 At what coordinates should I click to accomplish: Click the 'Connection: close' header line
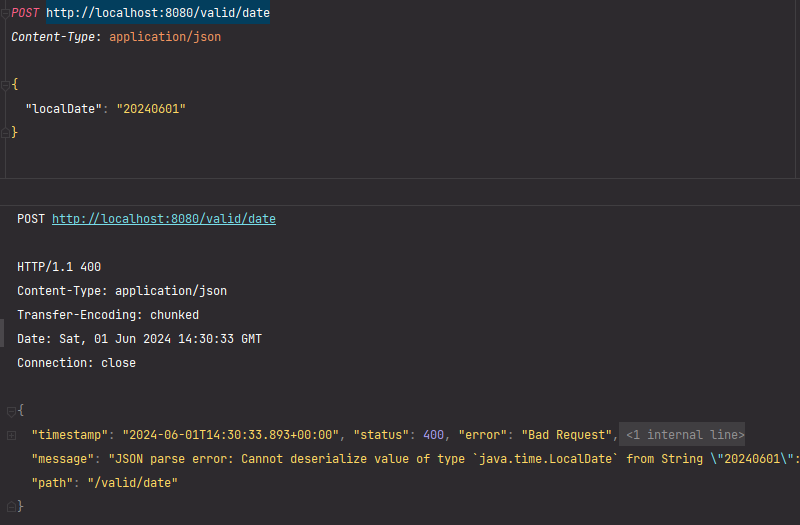[x=77, y=363]
